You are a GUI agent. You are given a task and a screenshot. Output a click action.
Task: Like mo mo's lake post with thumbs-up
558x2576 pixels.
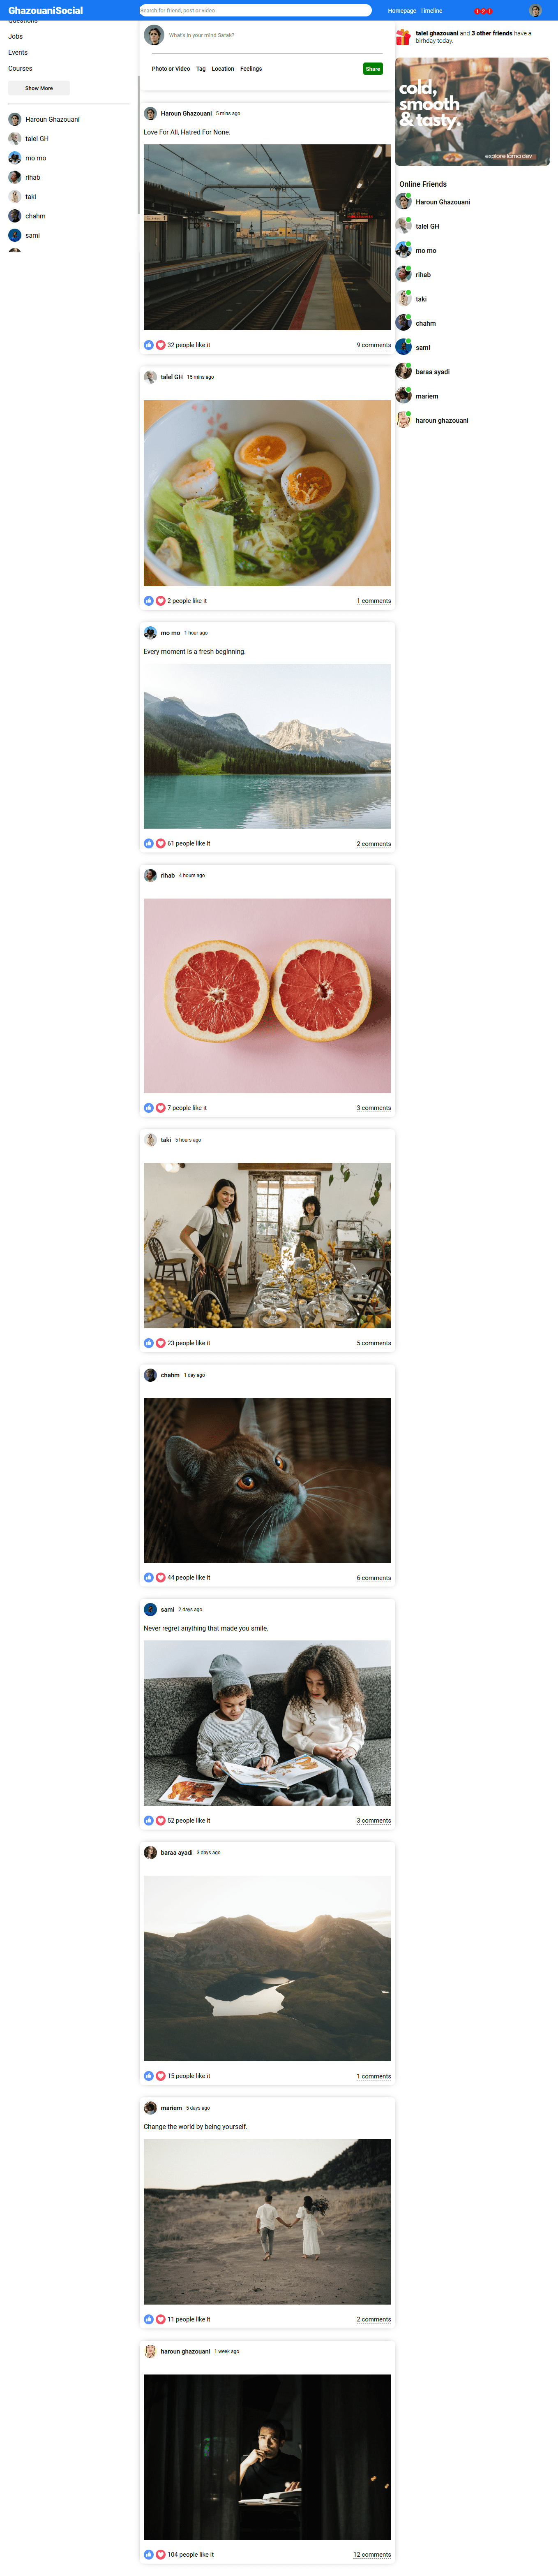click(x=149, y=844)
